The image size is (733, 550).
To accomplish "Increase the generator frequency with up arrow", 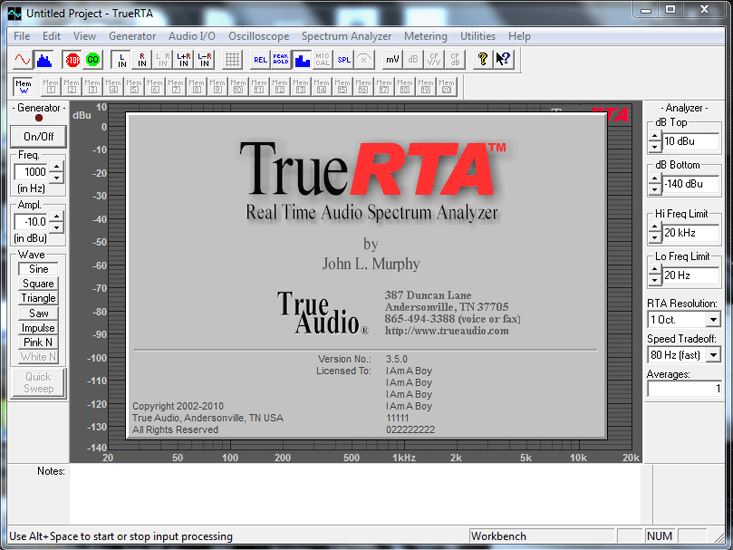I will pos(57,167).
